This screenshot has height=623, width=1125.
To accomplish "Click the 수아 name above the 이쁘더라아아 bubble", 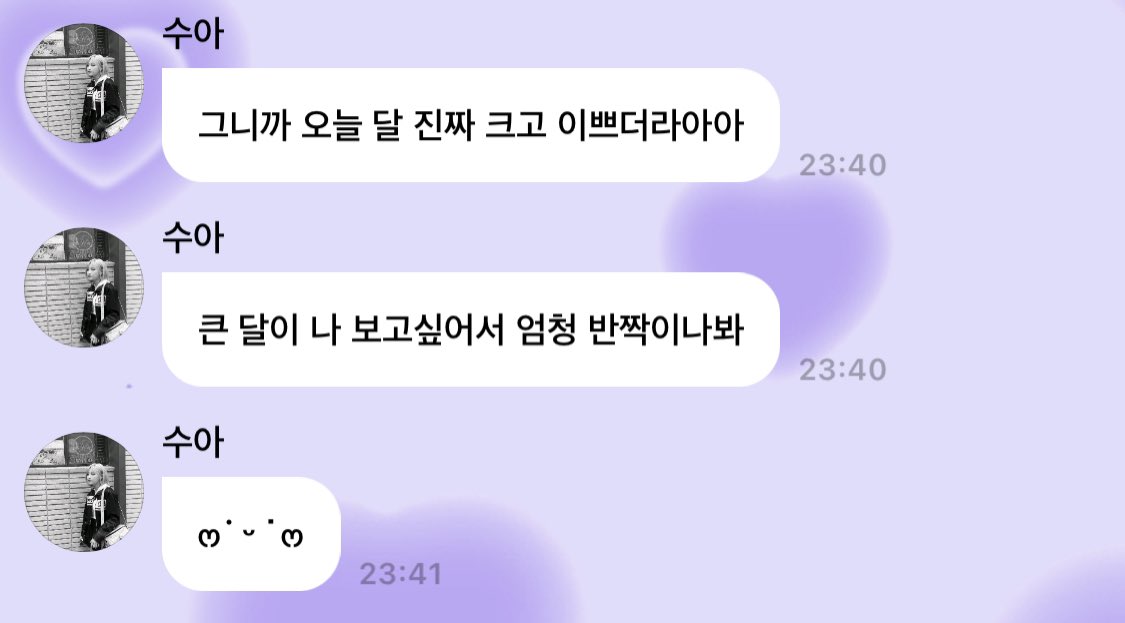I will 193,33.
